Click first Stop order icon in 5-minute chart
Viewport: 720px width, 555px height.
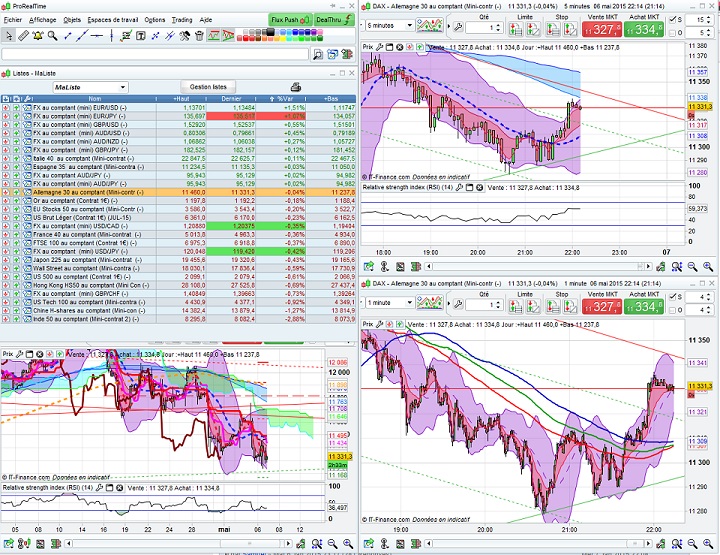coord(552,29)
